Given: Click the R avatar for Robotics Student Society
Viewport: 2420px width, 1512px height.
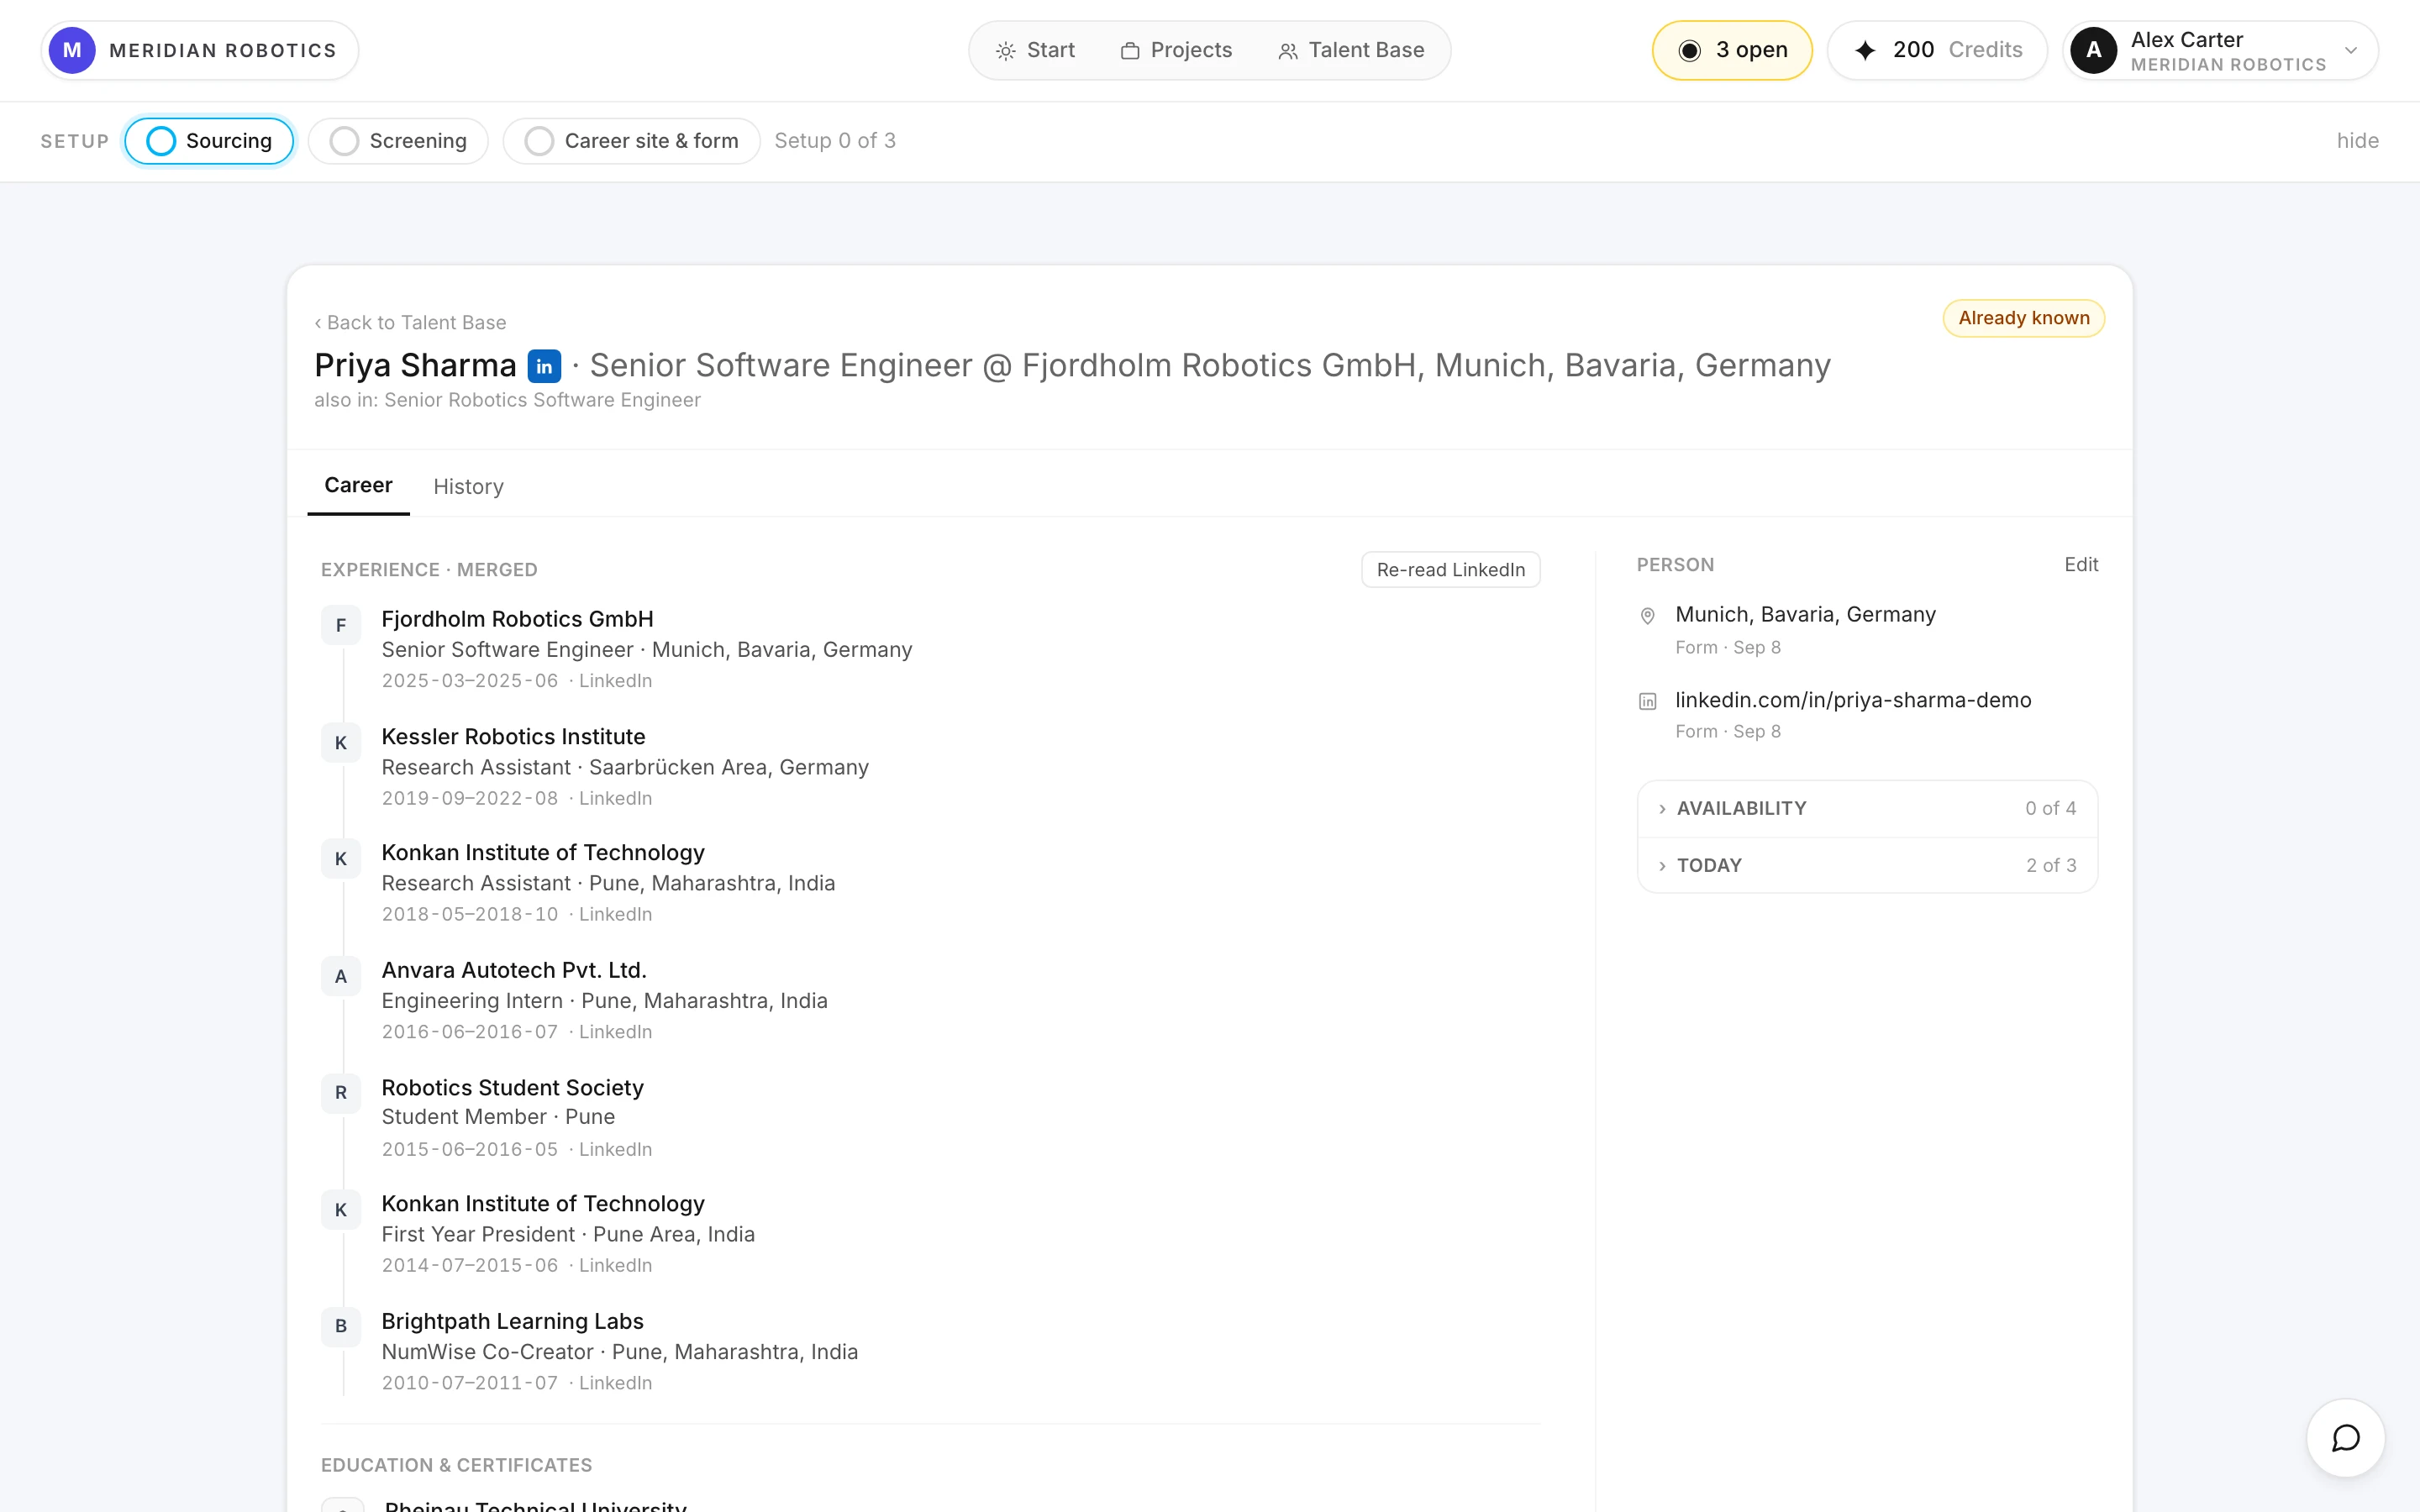Looking at the screenshot, I should 341,1093.
